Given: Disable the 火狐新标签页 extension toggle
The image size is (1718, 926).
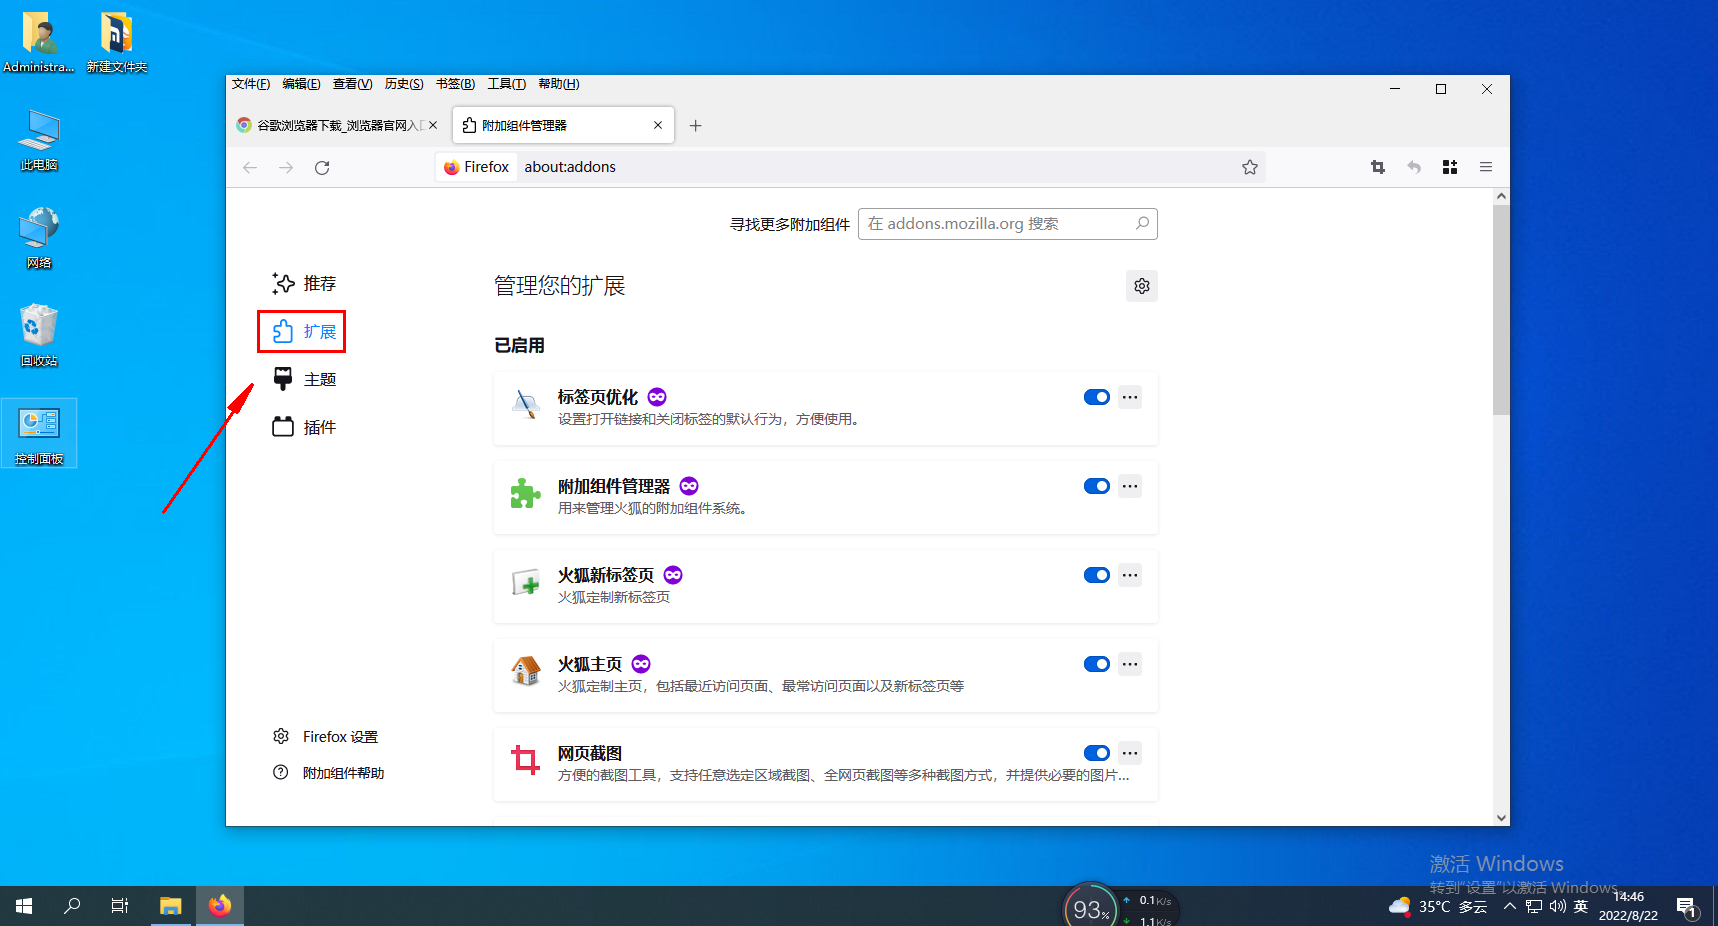Looking at the screenshot, I should 1097,575.
